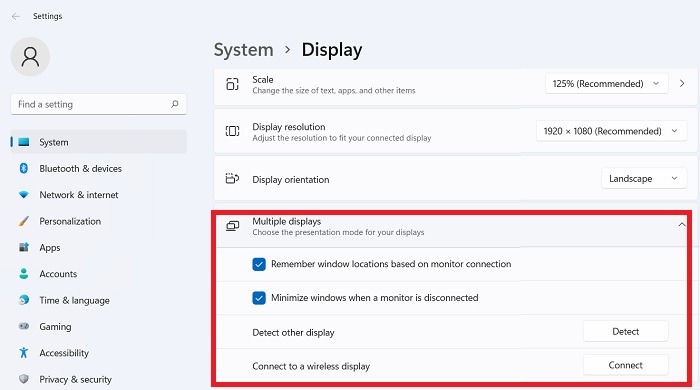Click the Accessibility figure icon

[24, 353]
